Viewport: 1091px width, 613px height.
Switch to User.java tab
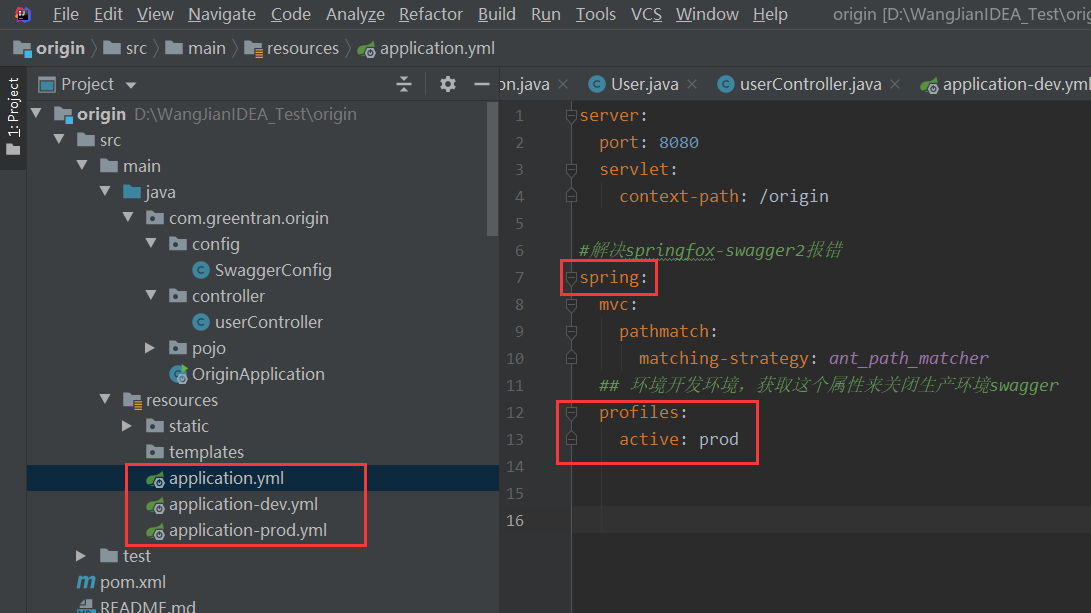[633, 84]
